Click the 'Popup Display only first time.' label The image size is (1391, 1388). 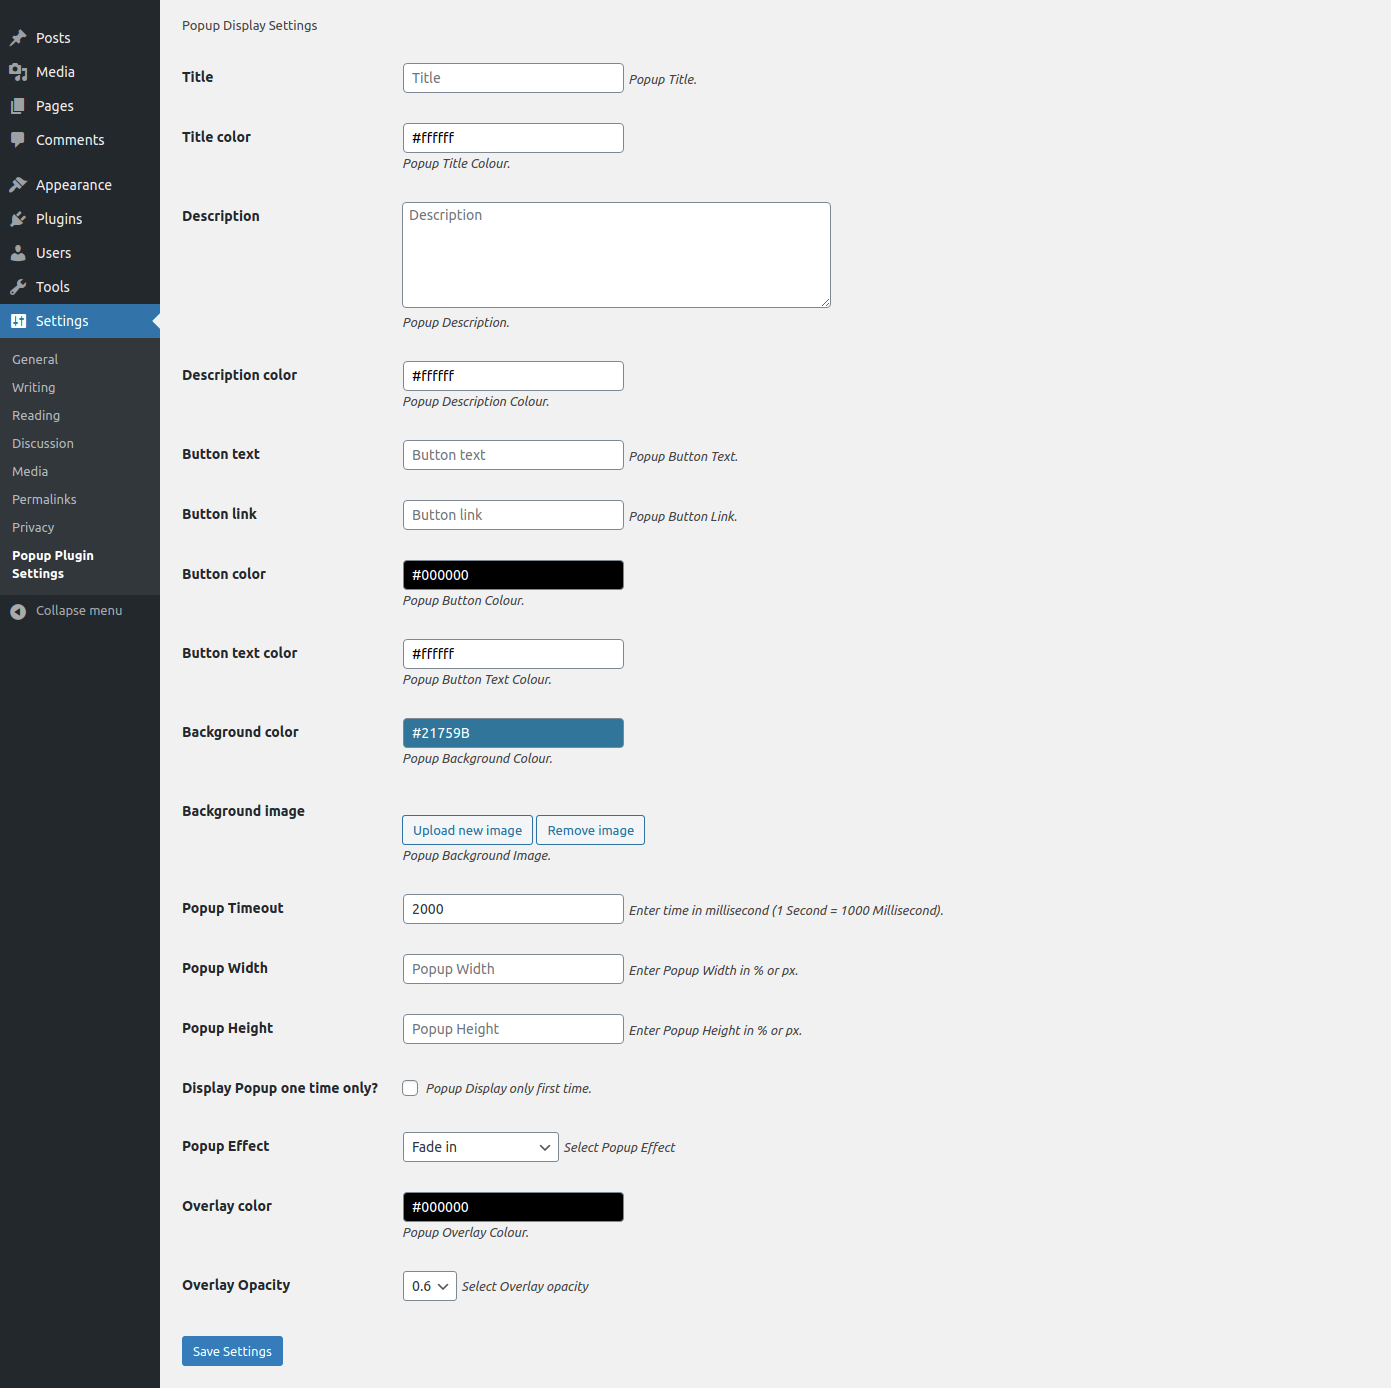pyautogui.click(x=508, y=1089)
